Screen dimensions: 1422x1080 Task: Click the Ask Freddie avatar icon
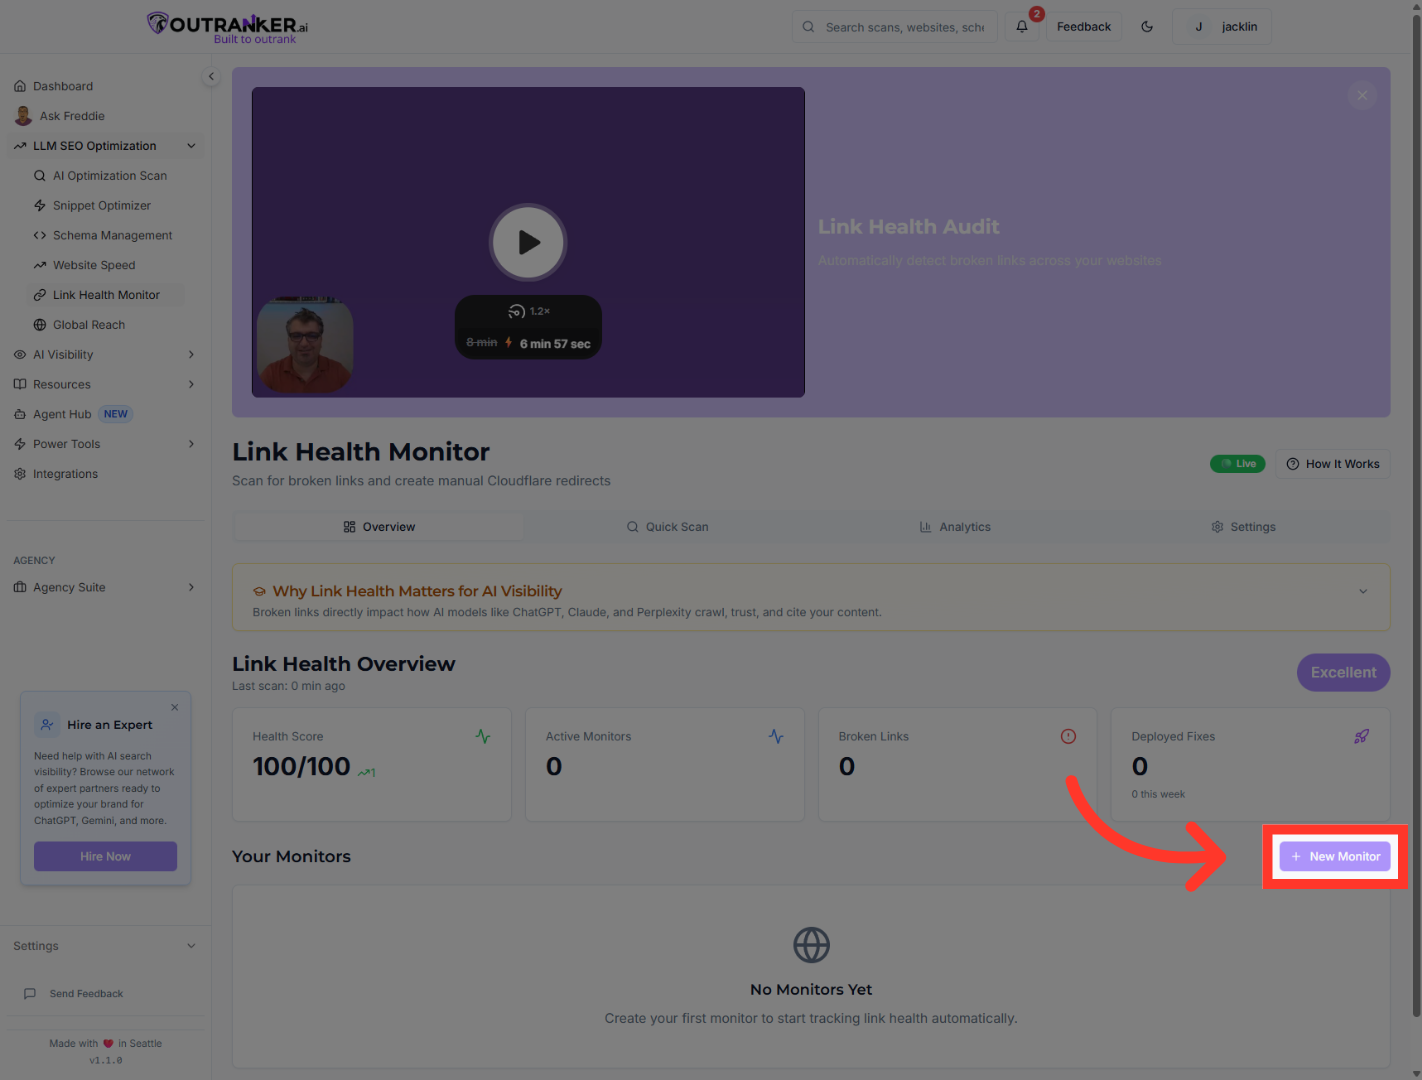click(23, 116)
